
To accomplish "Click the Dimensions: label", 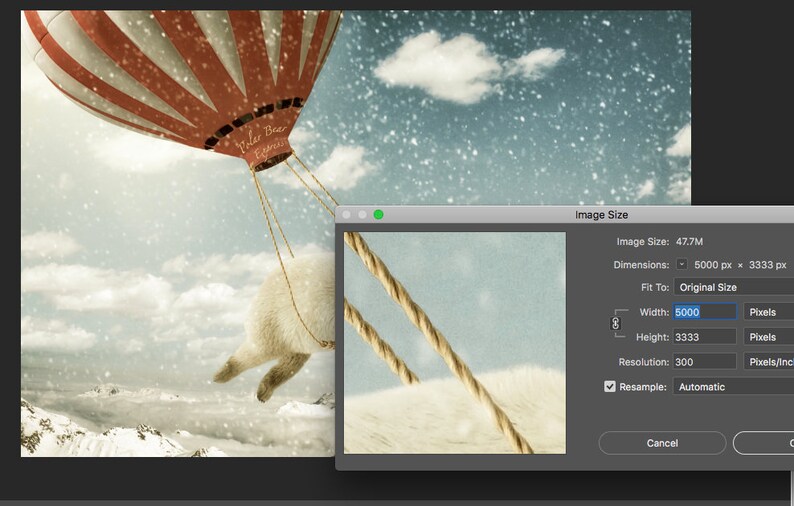I will [641, 265].
